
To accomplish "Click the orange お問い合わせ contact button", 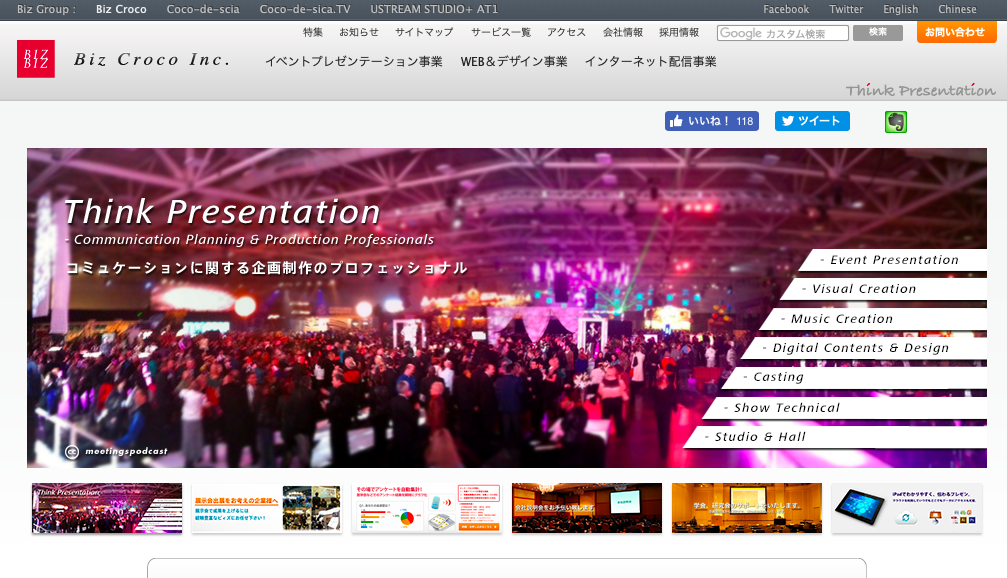I will coord(956,32).
